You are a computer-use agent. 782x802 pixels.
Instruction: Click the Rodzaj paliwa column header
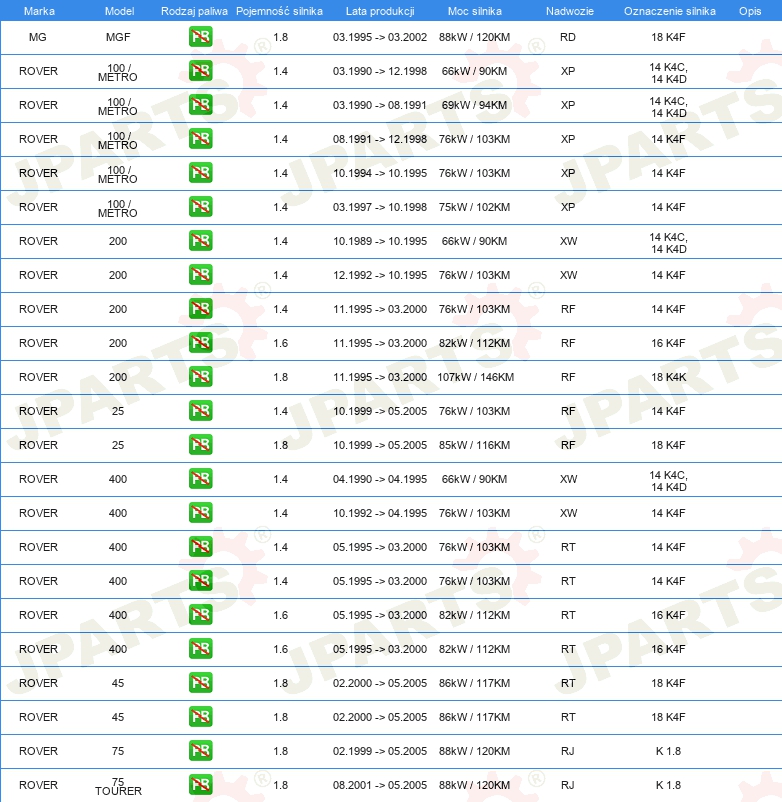(194, 11)
